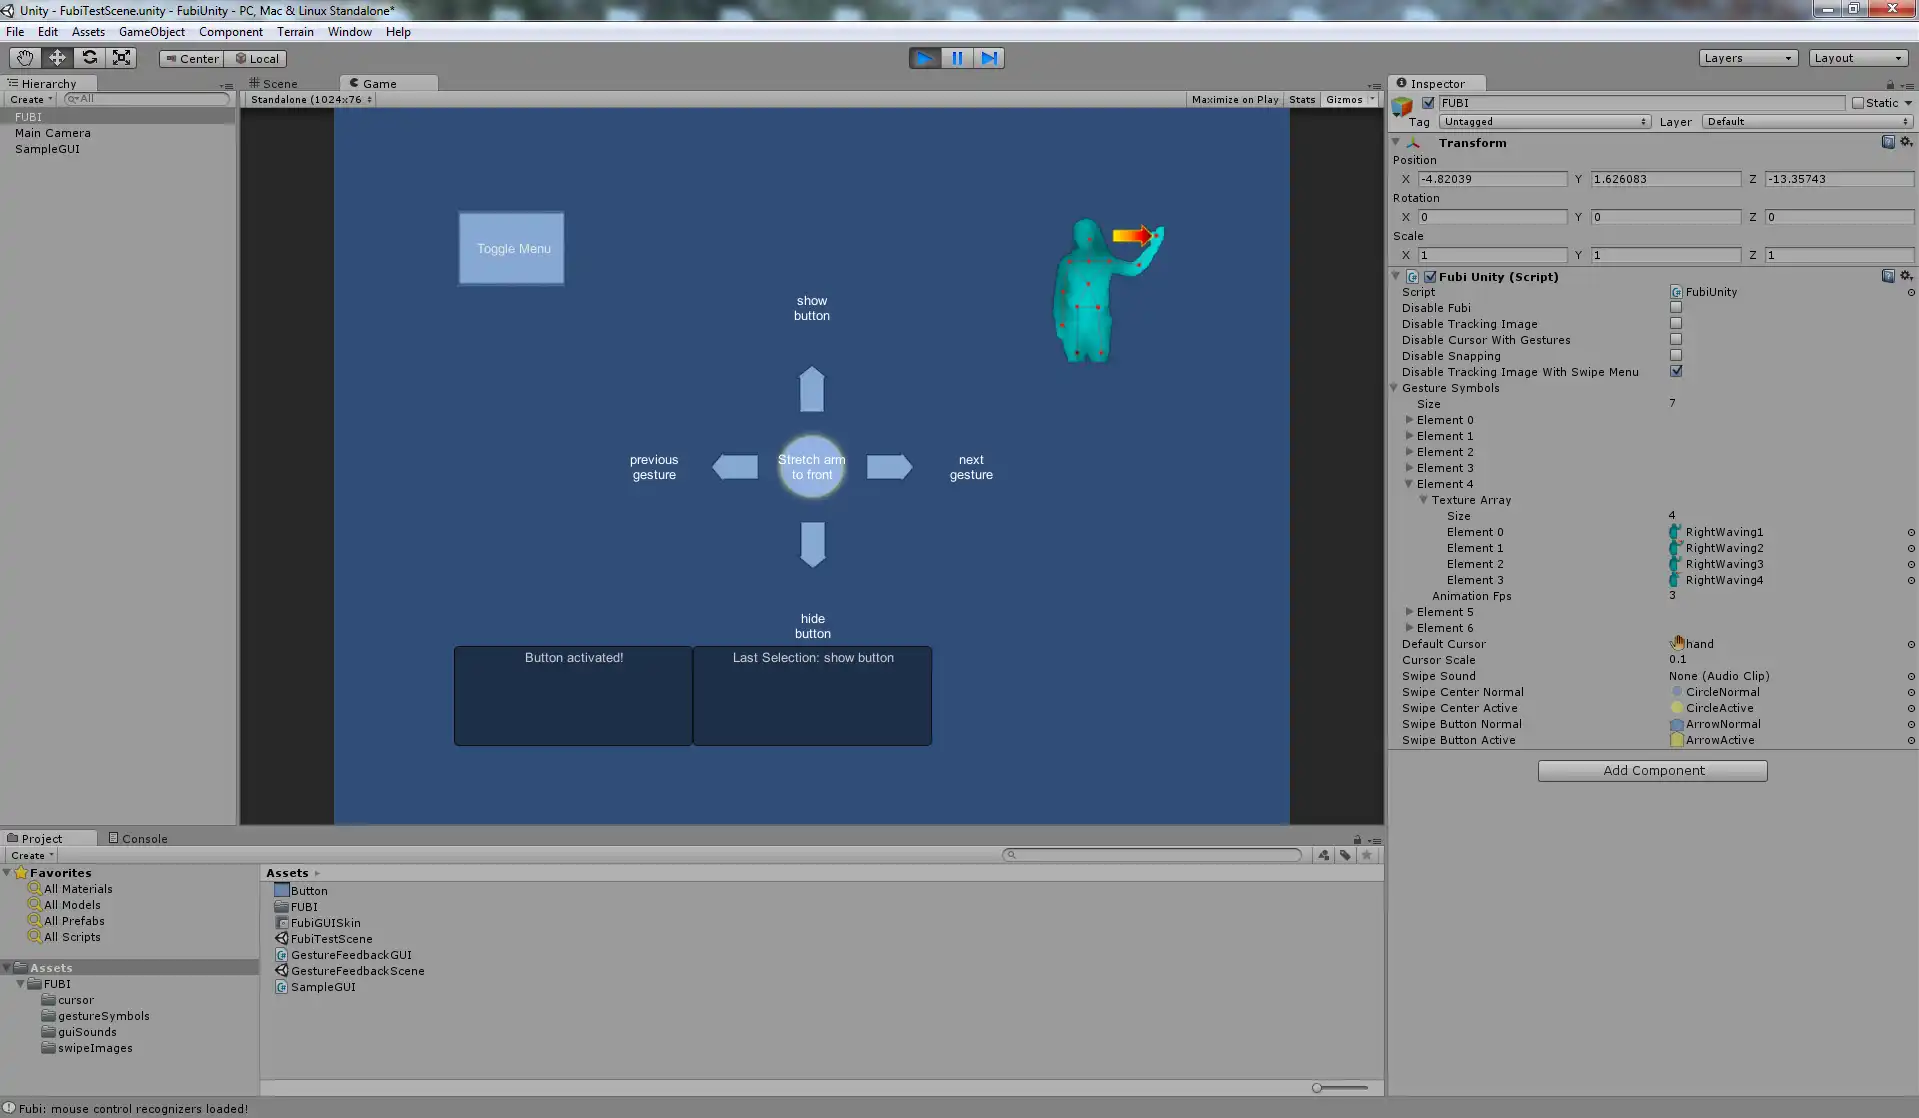Select the Rotate tool
Viewport: 1919px width, 1118px height.
pos(89,58)
